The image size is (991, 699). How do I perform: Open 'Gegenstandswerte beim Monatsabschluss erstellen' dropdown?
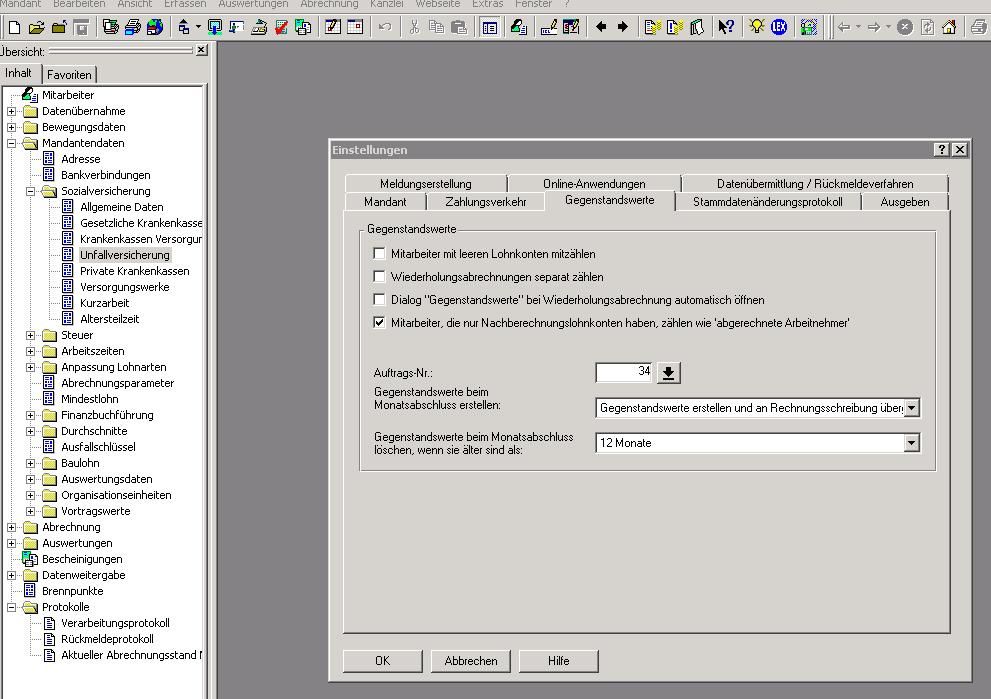click(911, 408)
